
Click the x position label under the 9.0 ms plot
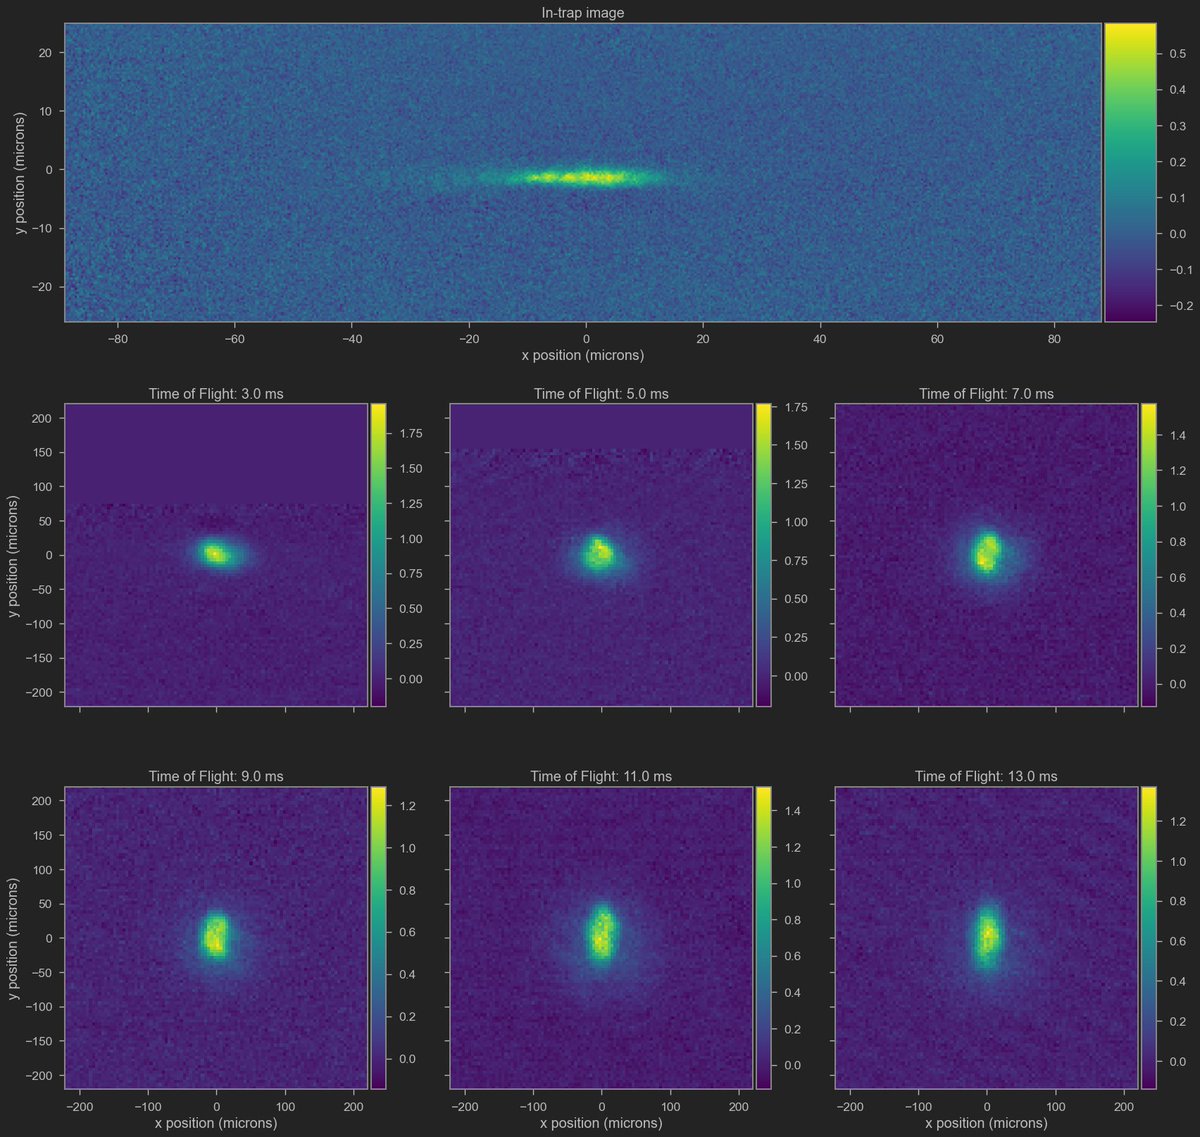(x=216, y=1123)
